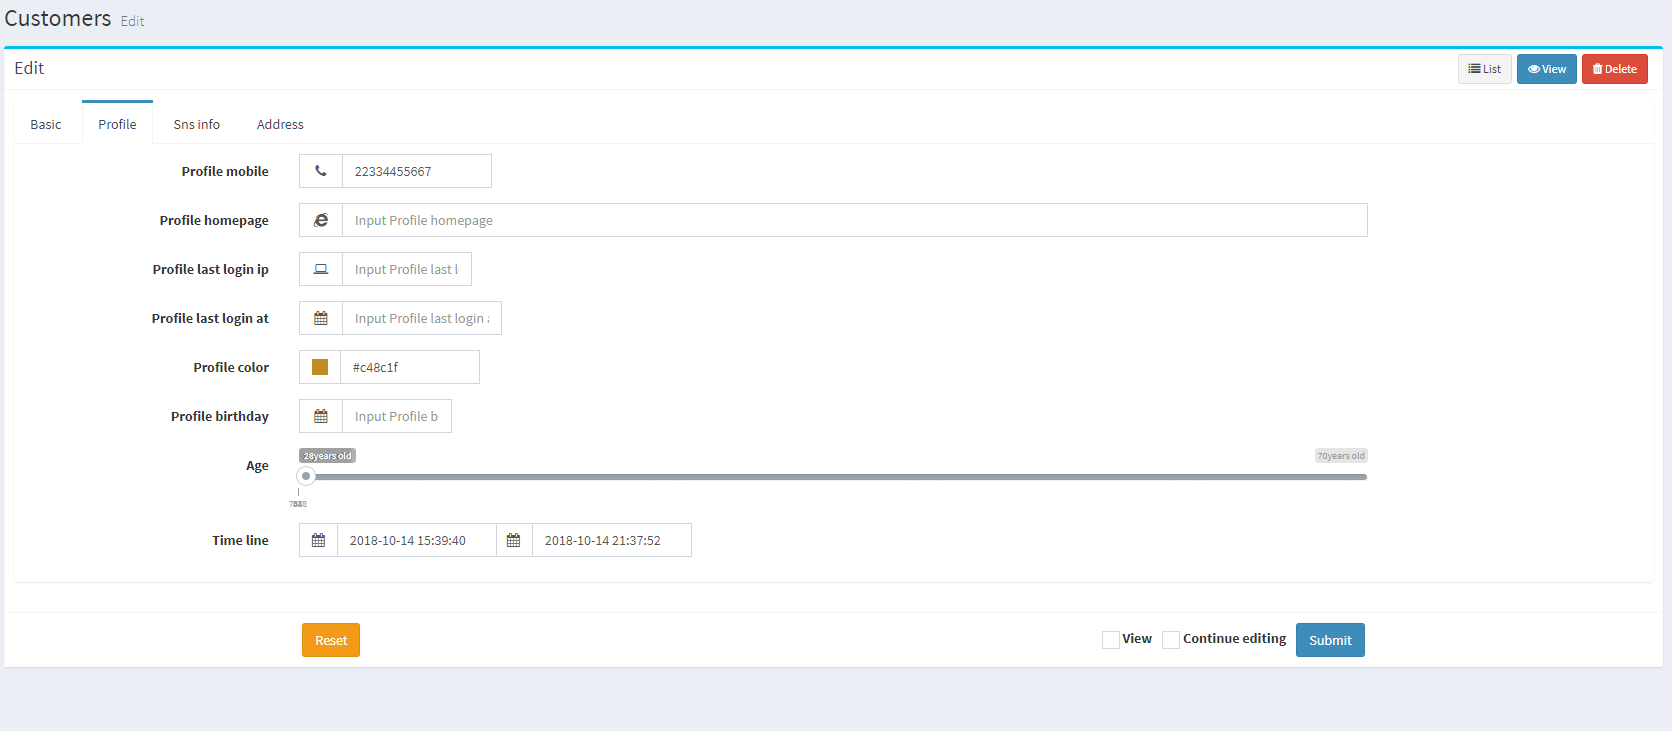Click the Time line start date calendar icon
1672x731 pixels.
click(x=318, y=540)
